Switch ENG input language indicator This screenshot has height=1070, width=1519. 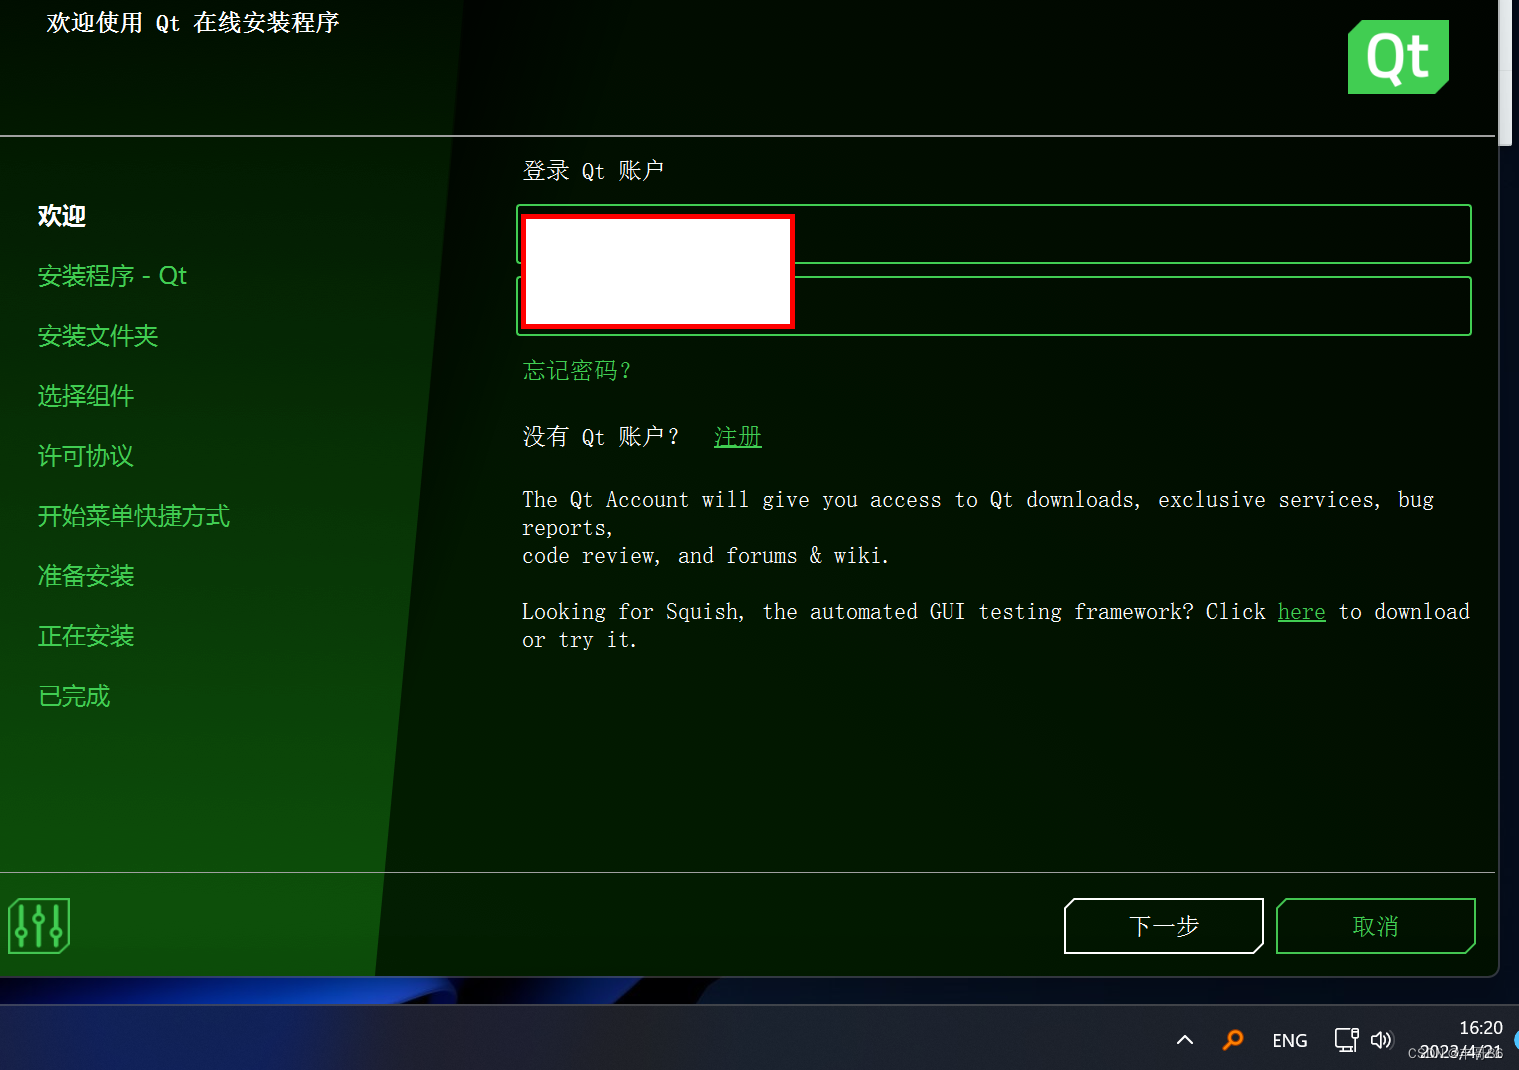[1290, 1041]
